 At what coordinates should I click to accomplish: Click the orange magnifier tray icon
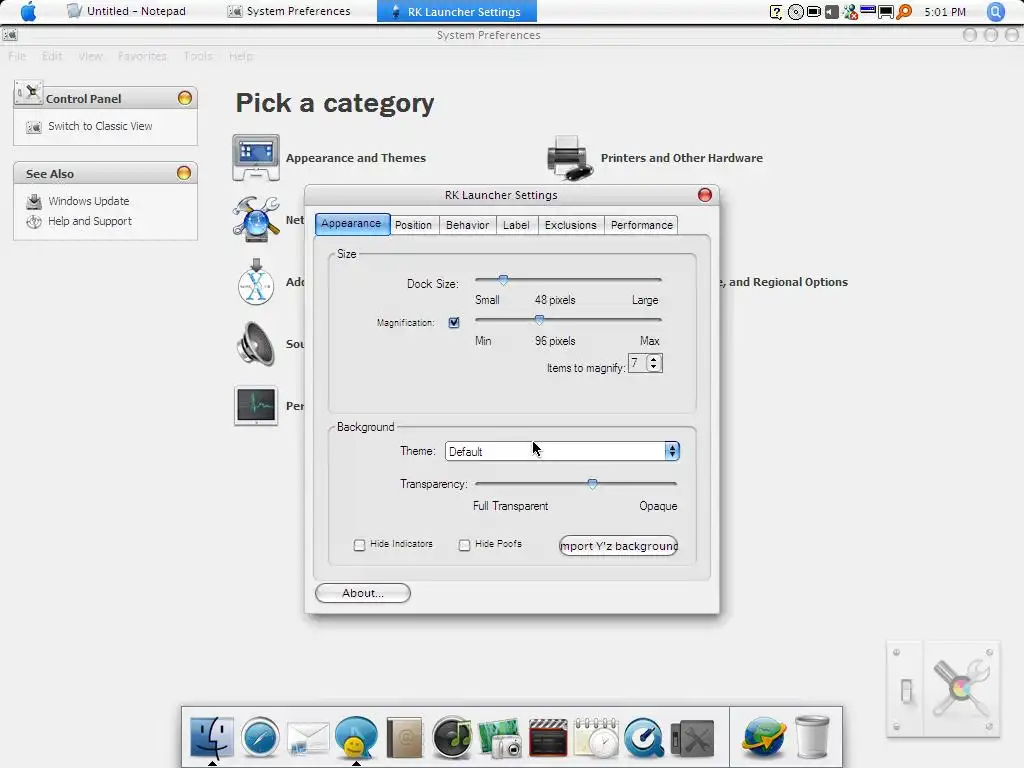904,12
